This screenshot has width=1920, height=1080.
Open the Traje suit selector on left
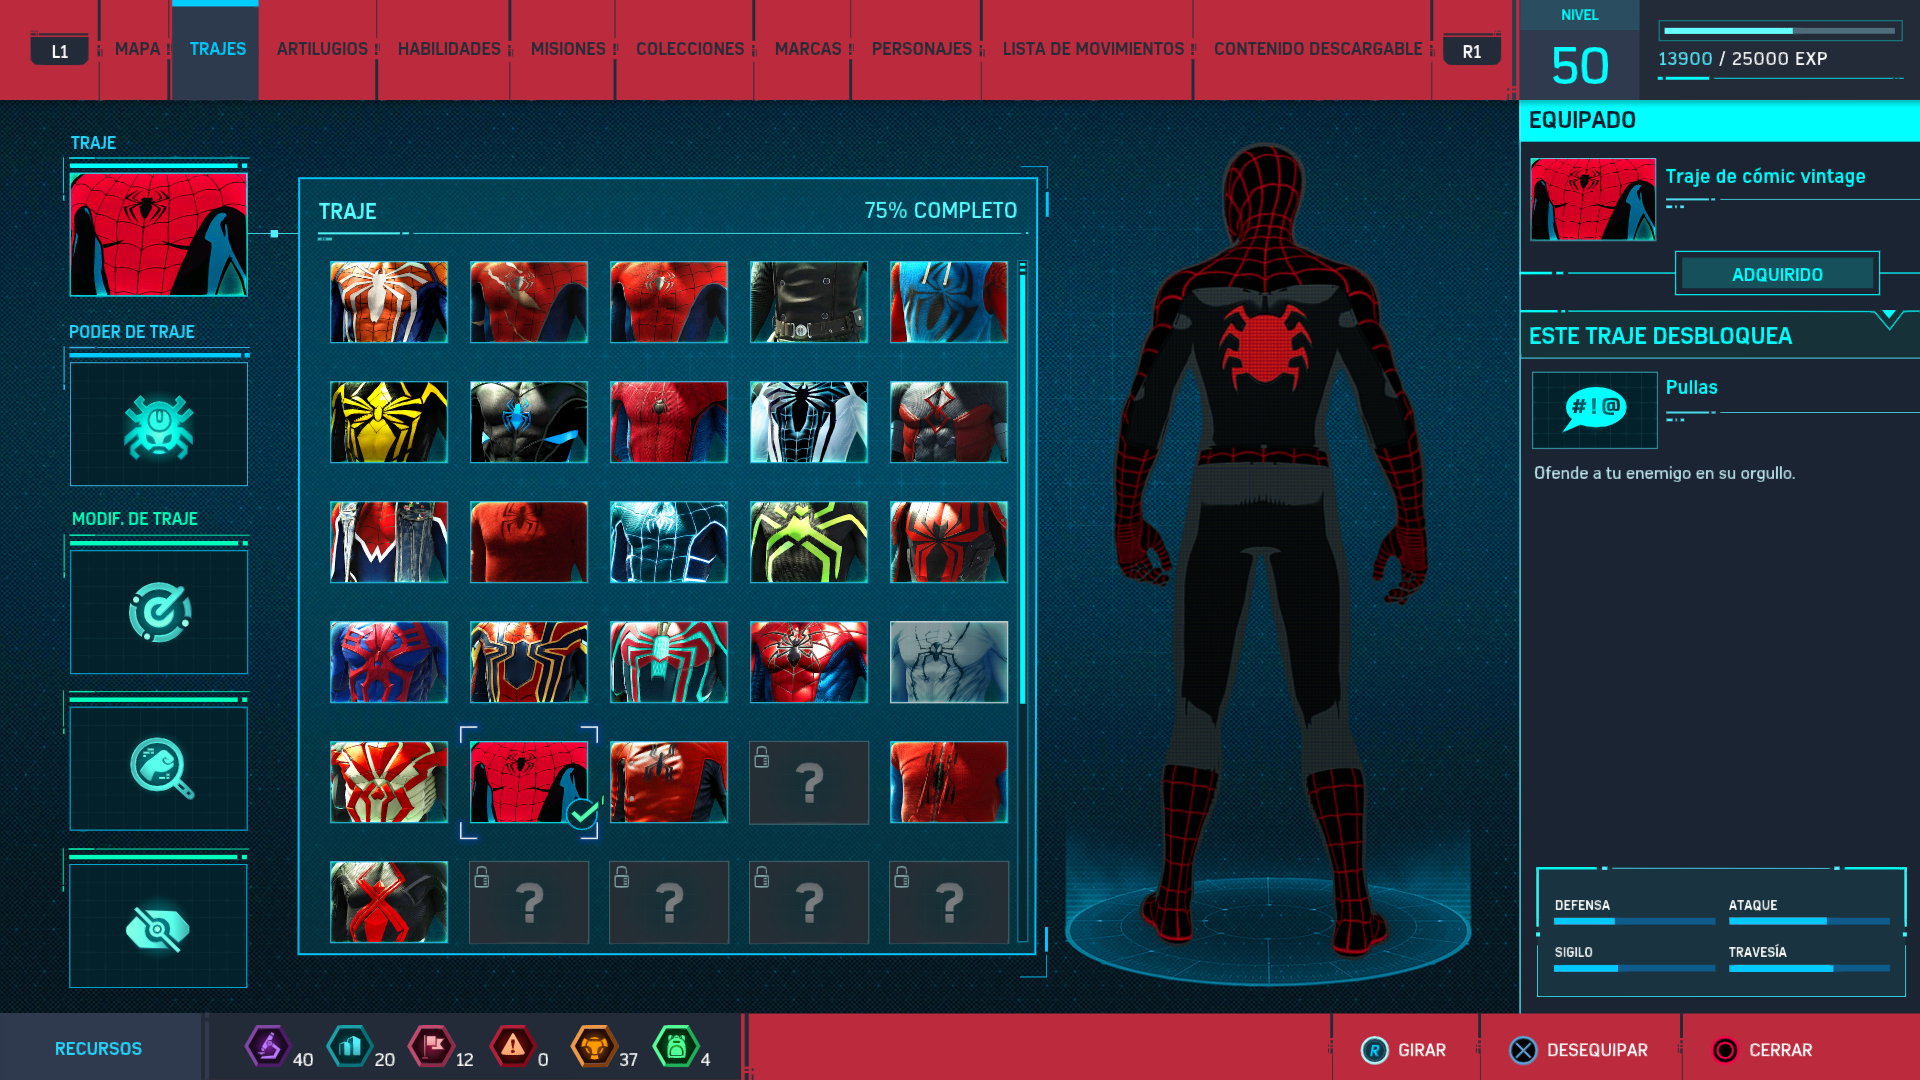tap(158, 234)
